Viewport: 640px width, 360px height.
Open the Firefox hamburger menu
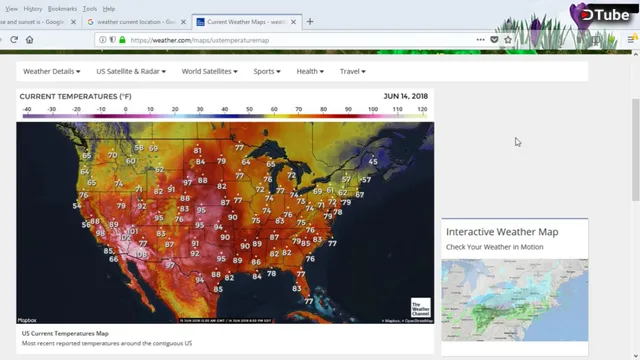pyautogui.click(x=631, y=40)
